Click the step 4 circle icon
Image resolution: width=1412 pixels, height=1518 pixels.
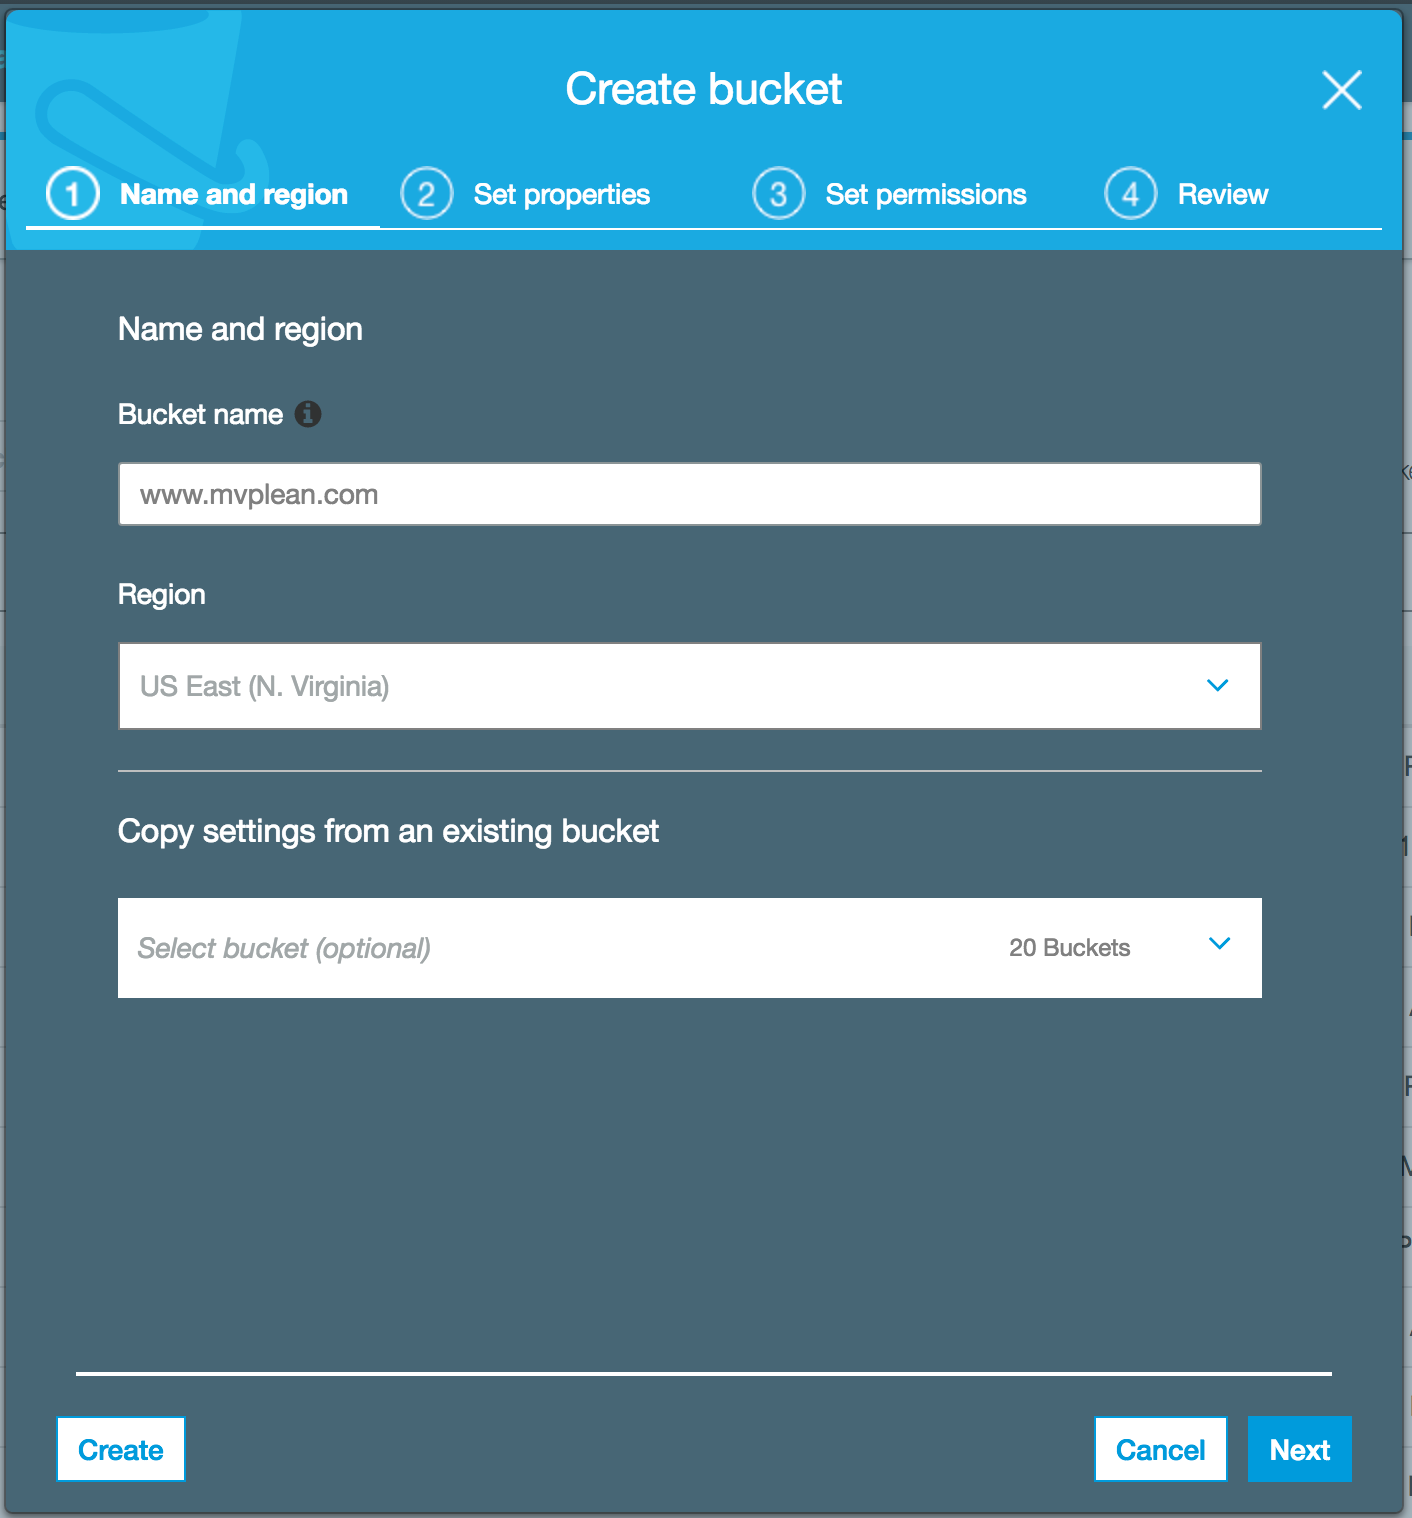(1131, 194)
